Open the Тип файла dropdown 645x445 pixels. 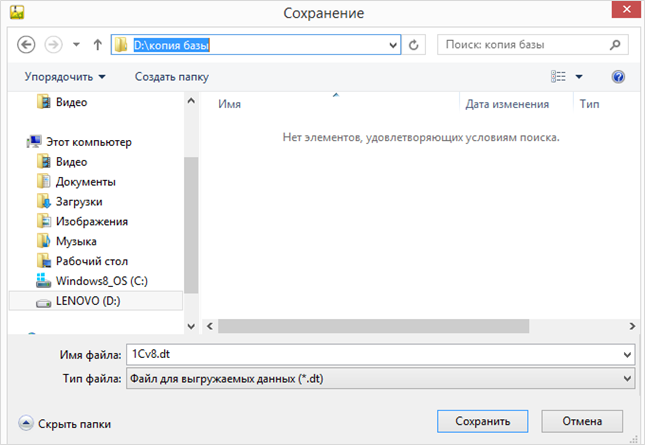(x=627, y=378)
